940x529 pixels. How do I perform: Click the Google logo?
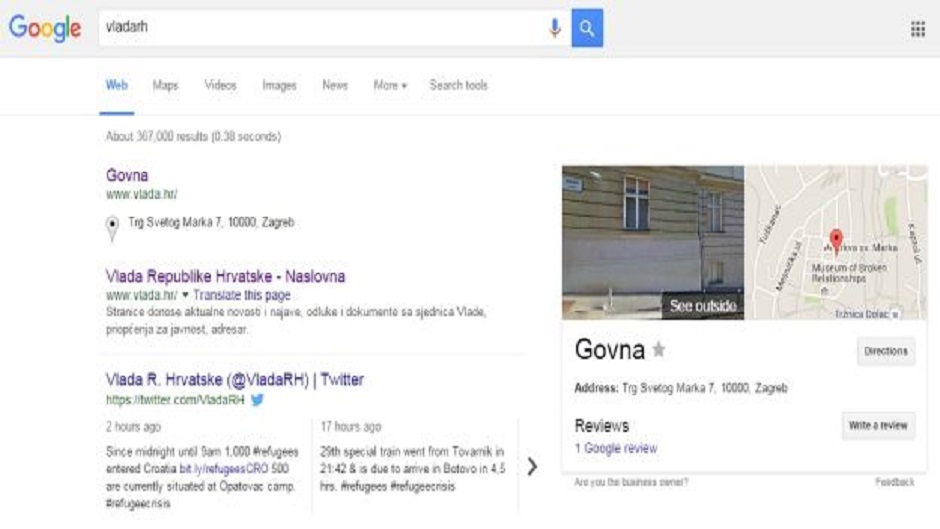coord(45,28)
